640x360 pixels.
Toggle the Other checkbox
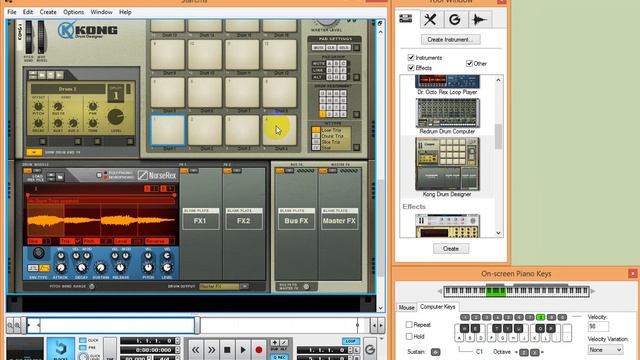click(469, 63)
